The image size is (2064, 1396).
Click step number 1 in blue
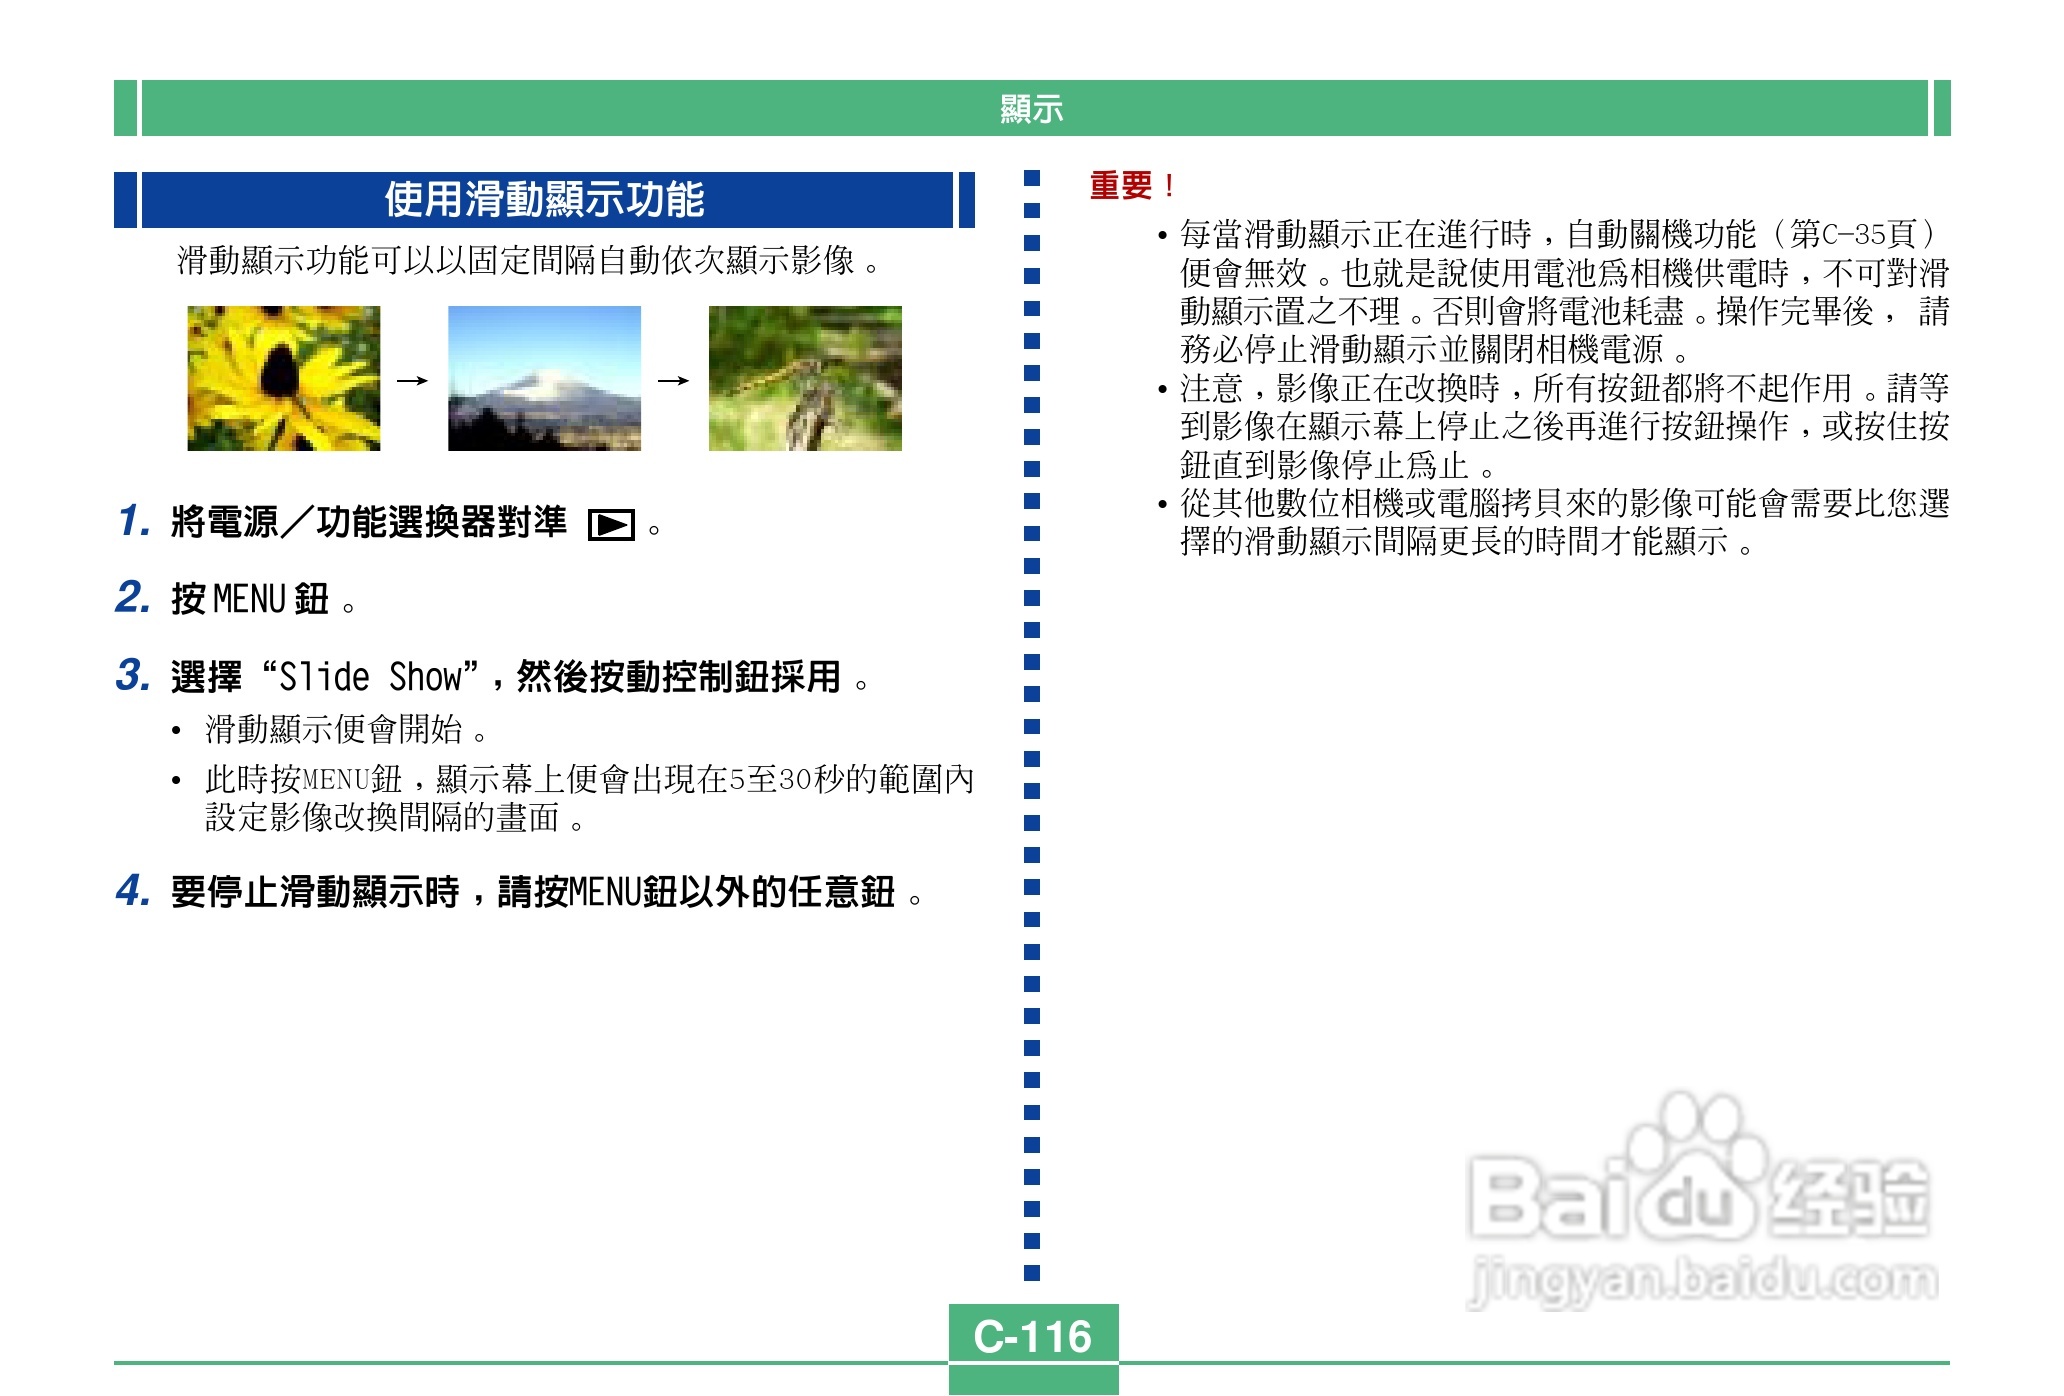(x=133, y=521)
